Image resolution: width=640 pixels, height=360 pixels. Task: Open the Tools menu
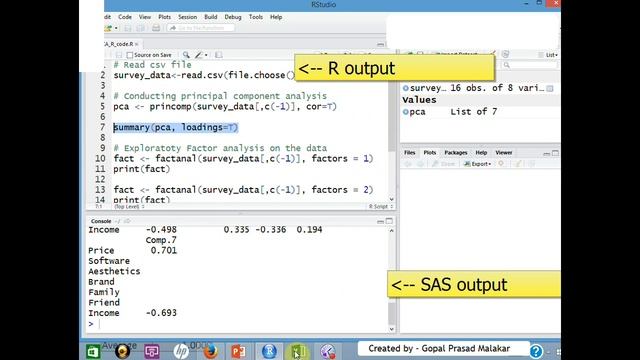[x=256, y=17]
